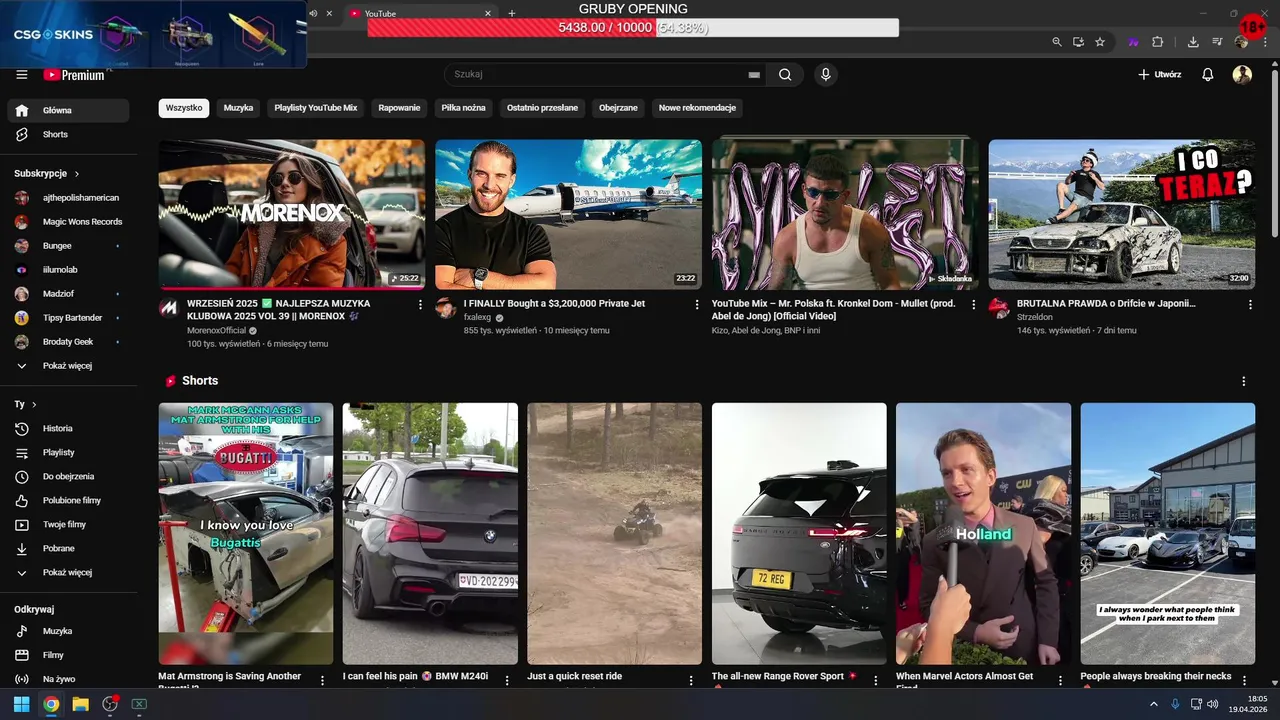Open ajthepolishamerican subscription channel

click(68, 198)
